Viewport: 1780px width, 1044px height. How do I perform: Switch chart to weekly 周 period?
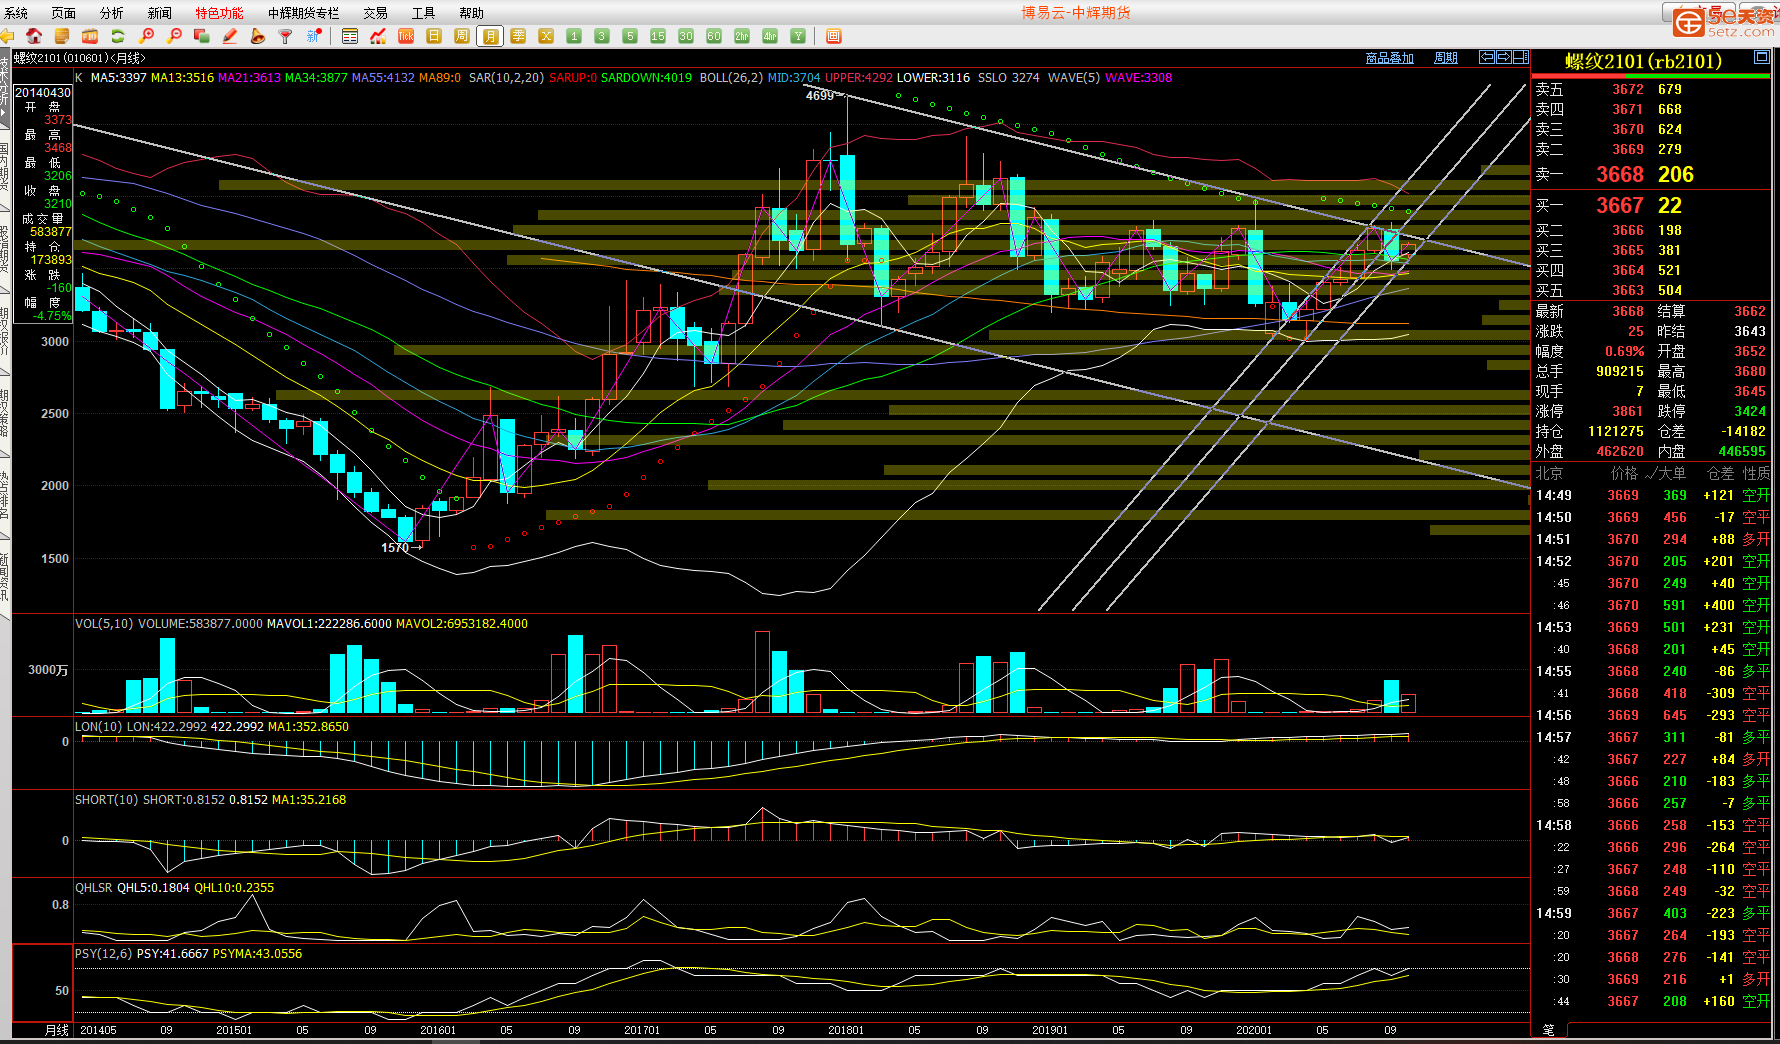[461, 36]
